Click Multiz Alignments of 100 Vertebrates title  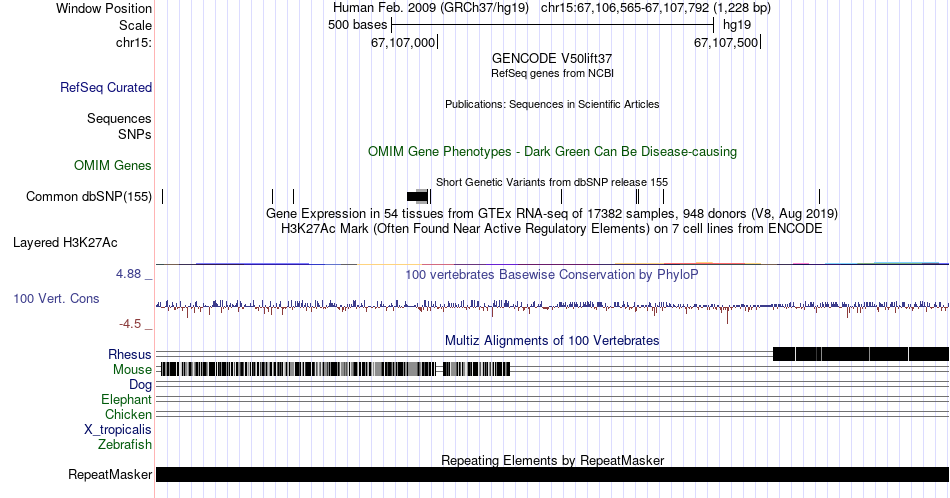click(x=552, y=340)
